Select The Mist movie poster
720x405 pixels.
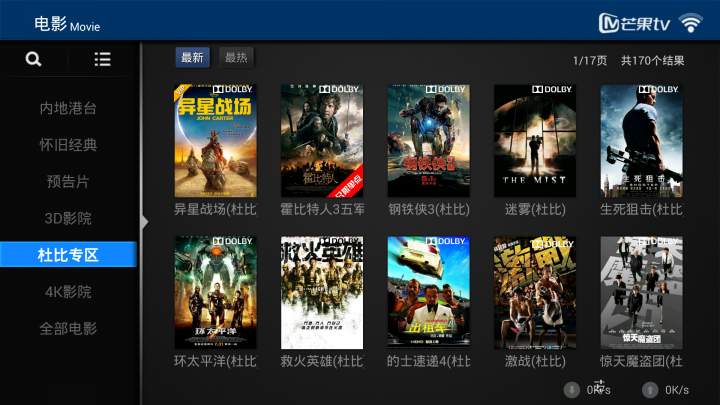[x=535, y=141]
